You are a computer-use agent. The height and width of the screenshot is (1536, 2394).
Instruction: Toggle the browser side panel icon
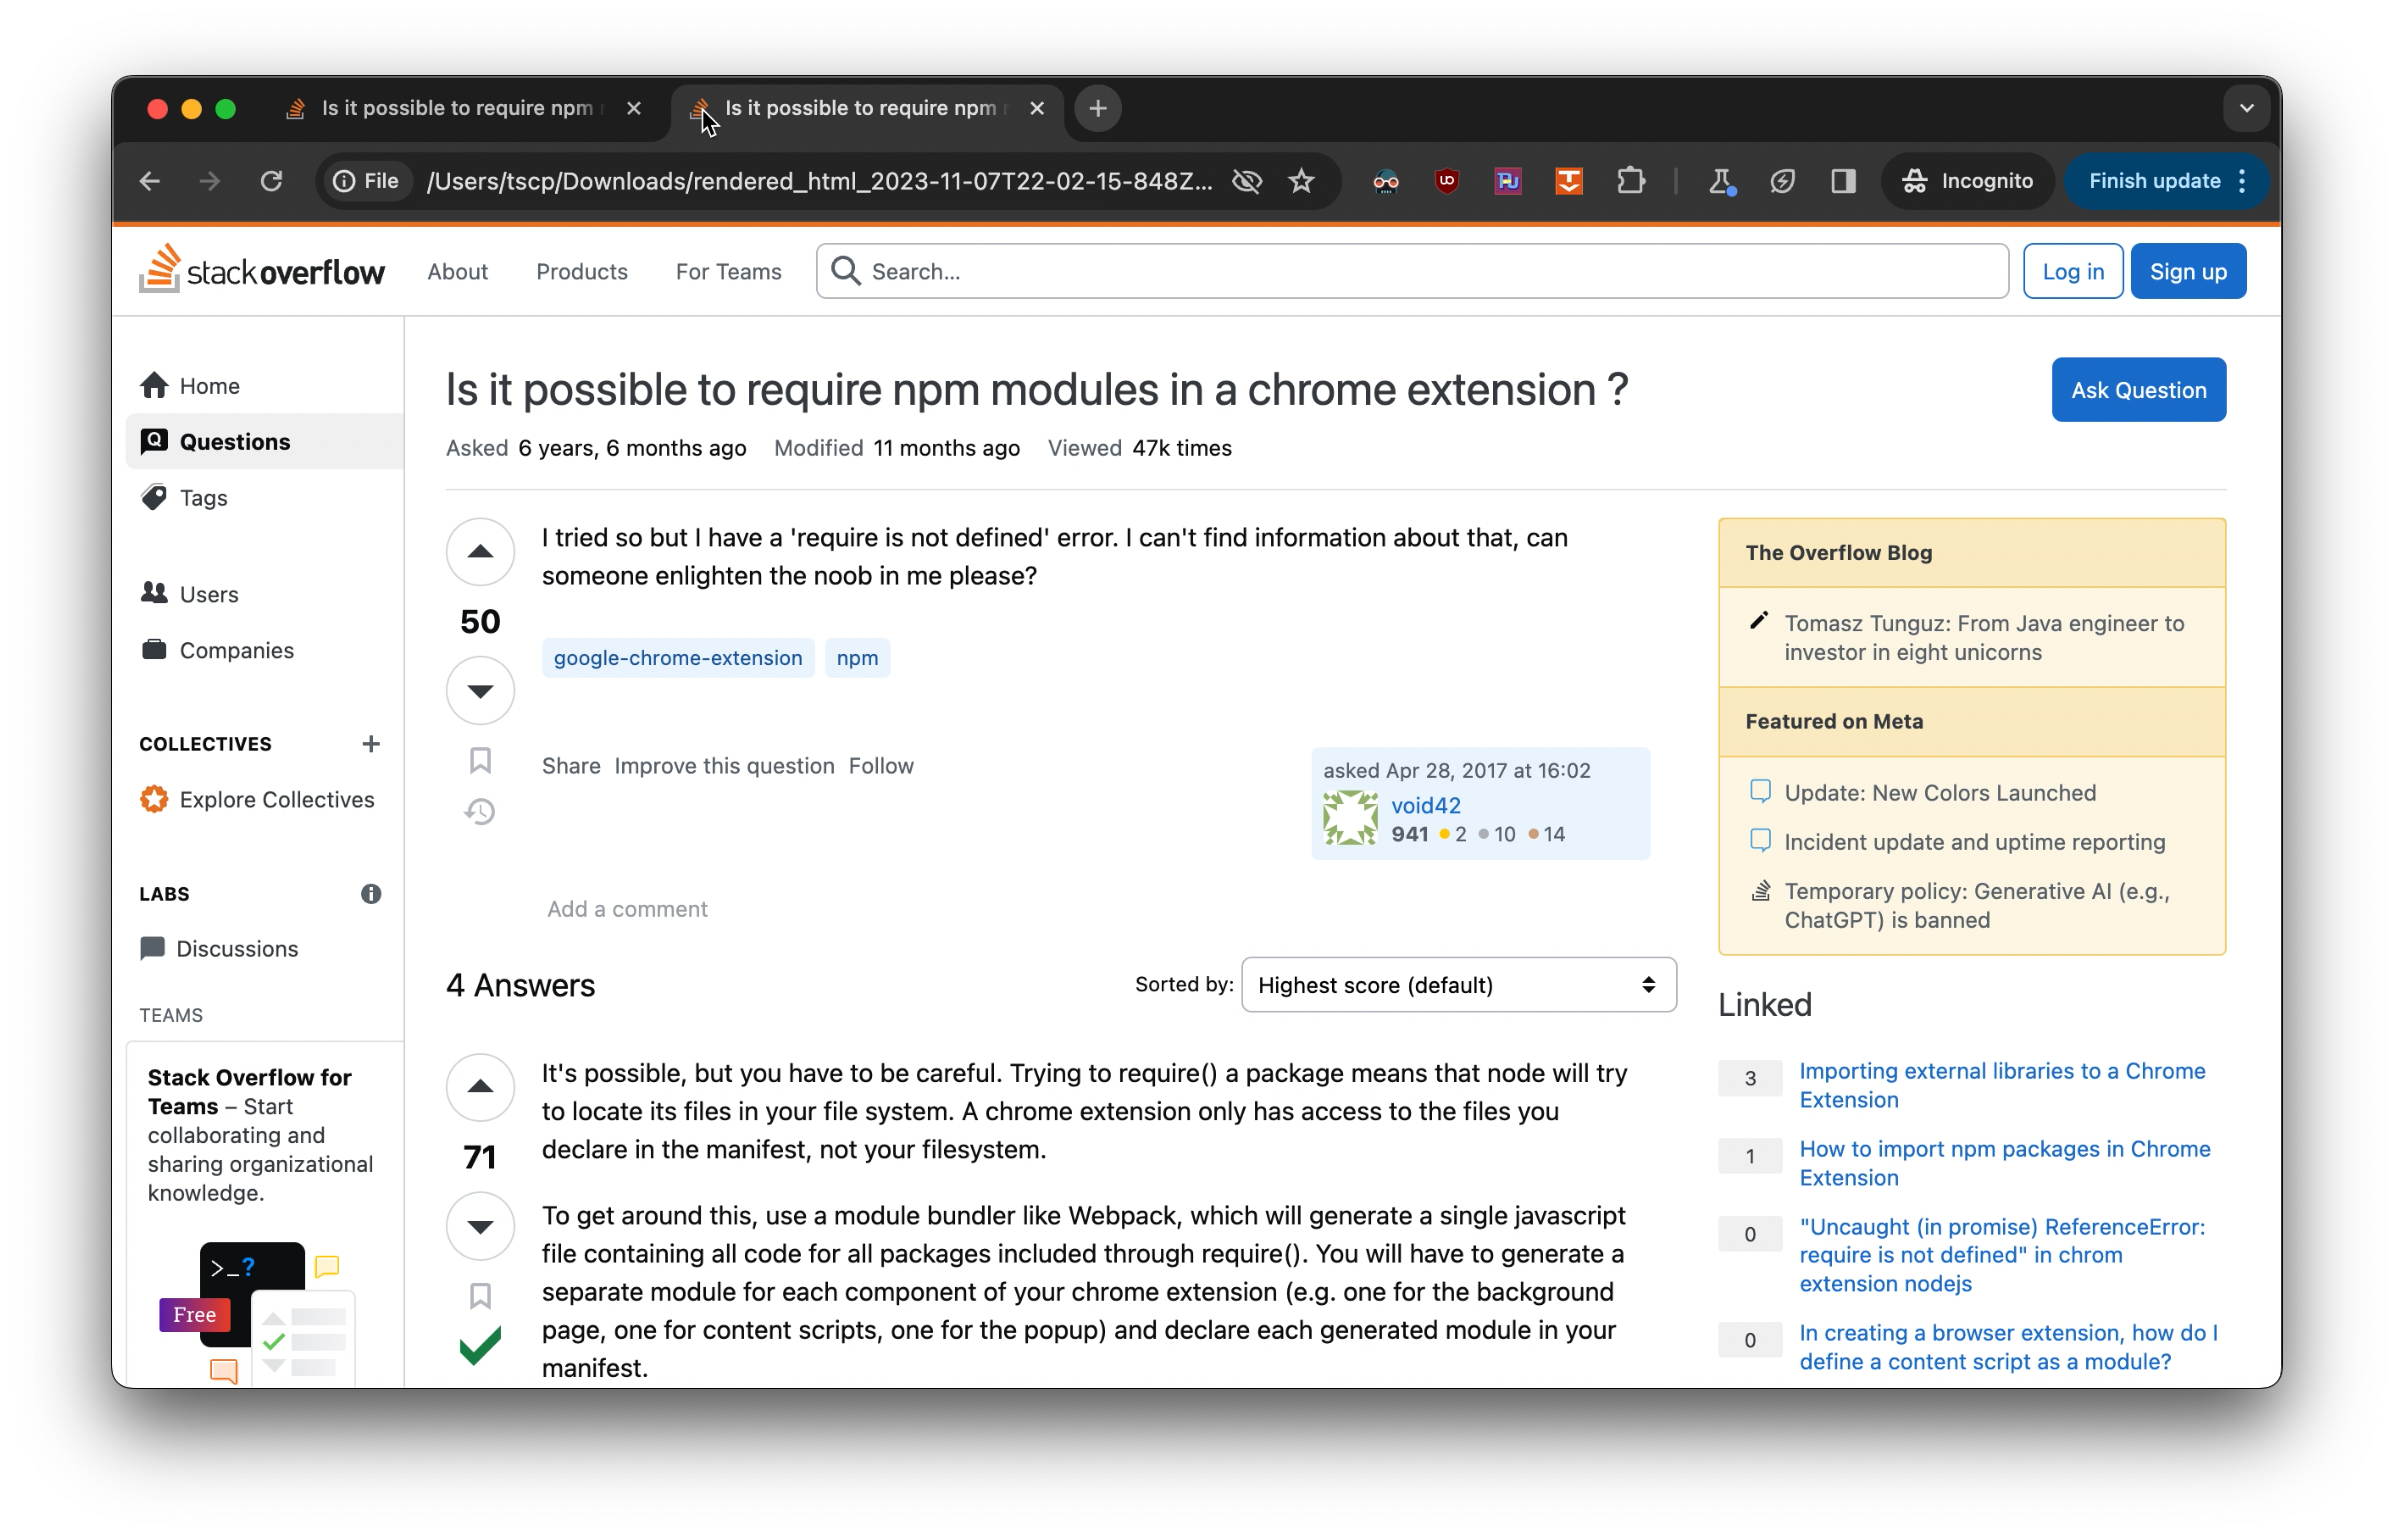pyautogui.click(x=1843, y=181)
